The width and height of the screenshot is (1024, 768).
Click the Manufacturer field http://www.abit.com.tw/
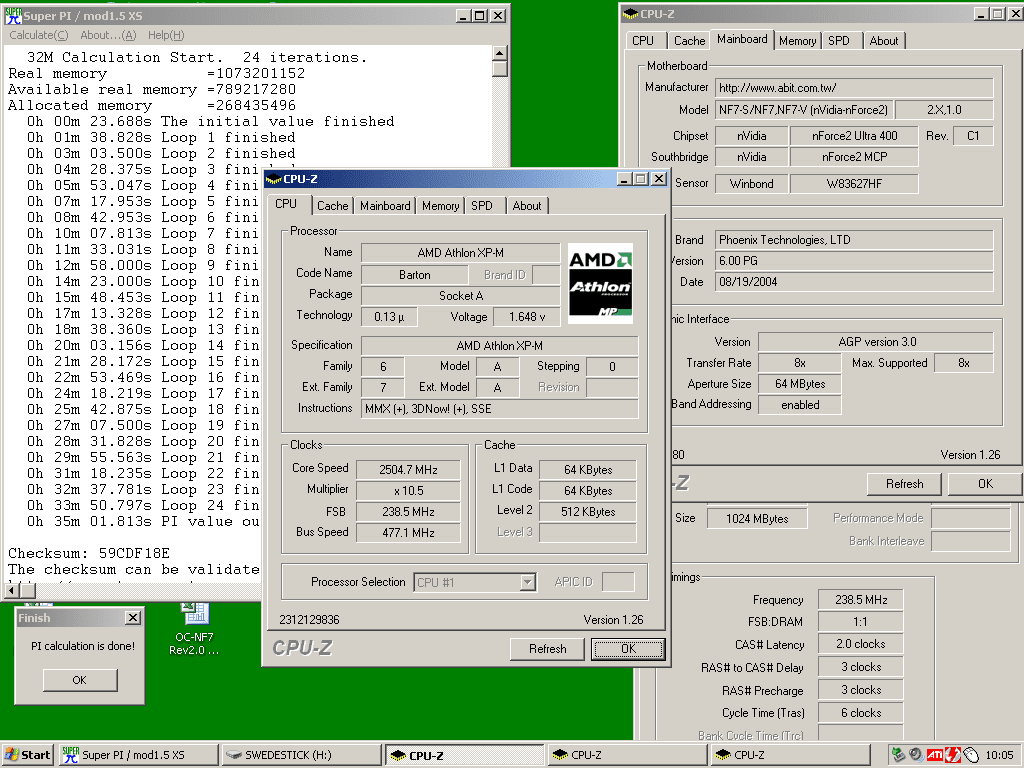(x=854, y=88)
